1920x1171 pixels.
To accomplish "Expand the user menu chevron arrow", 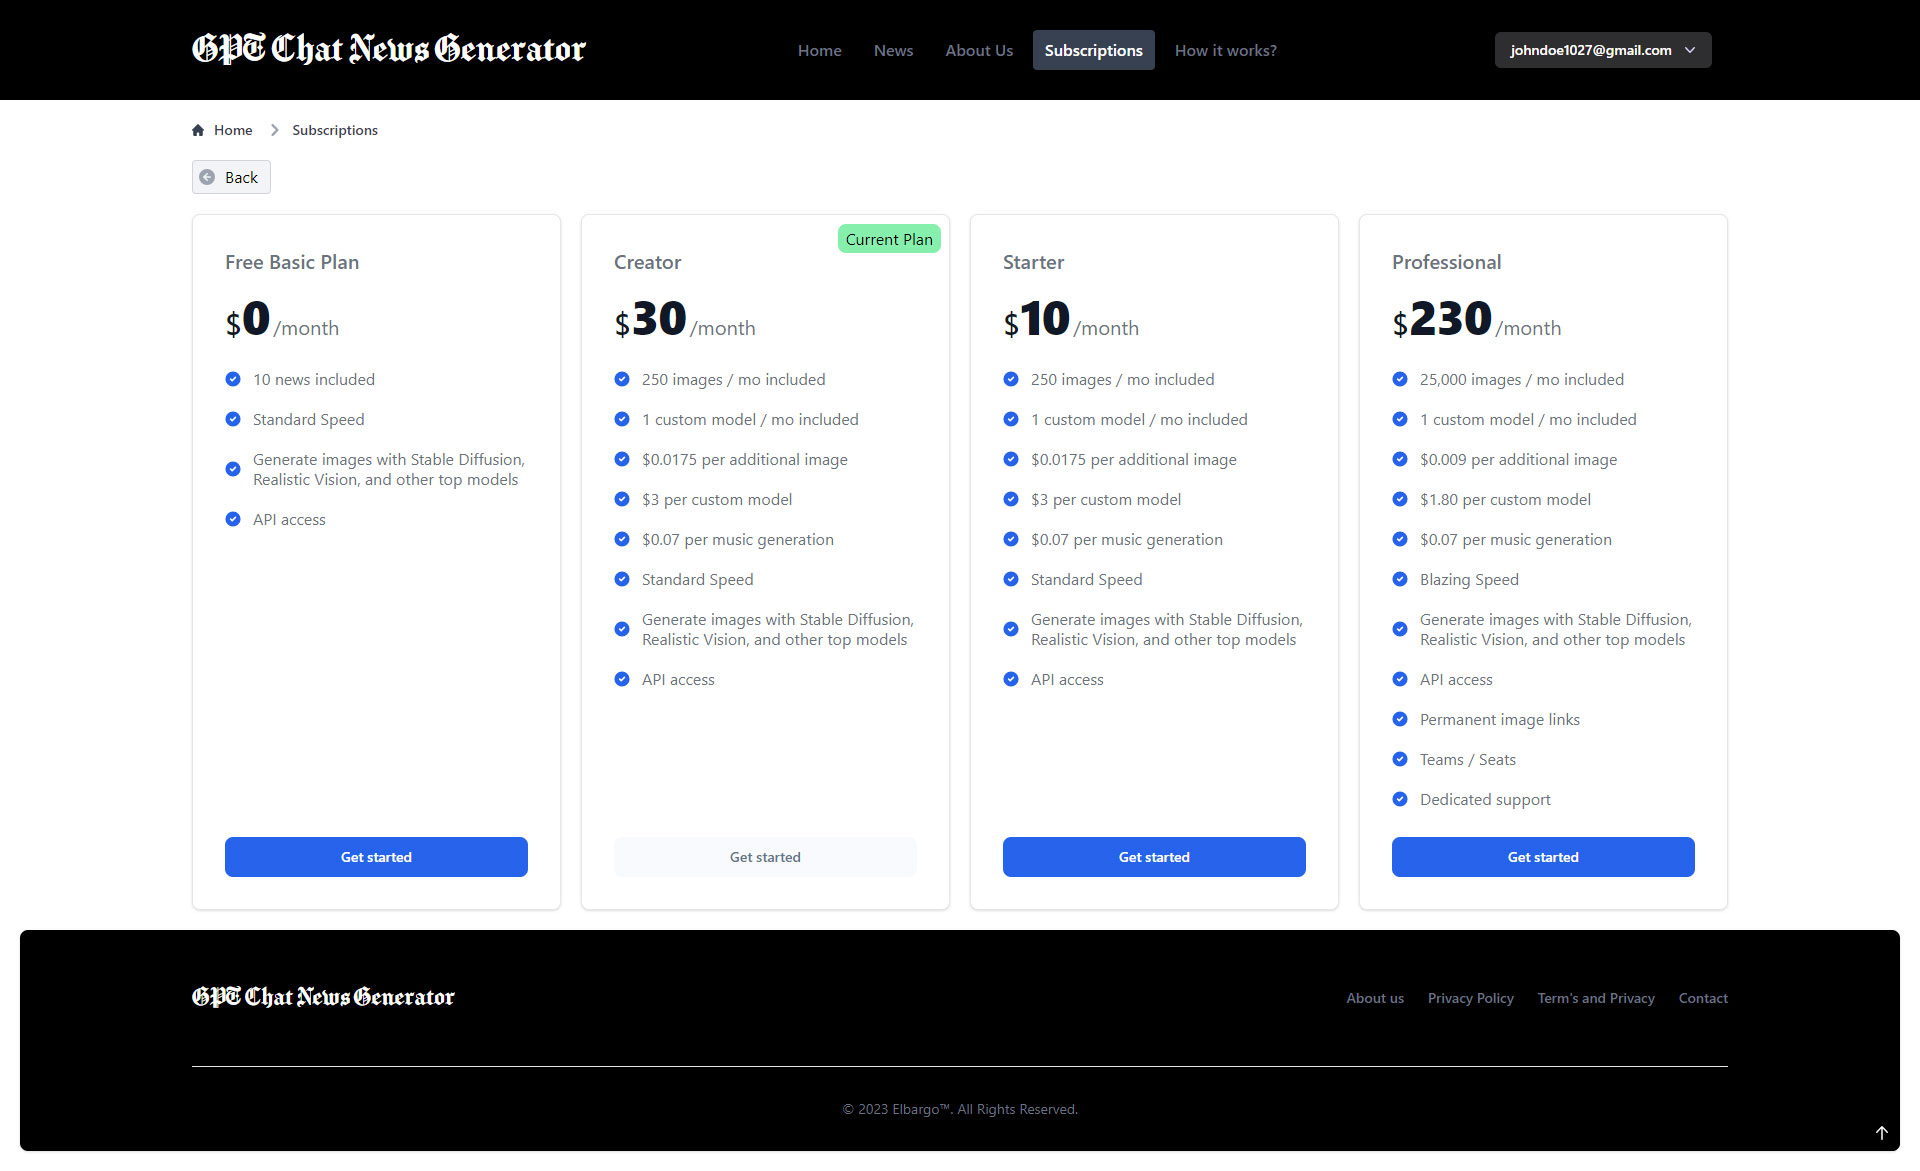I will click(1690, 50).
